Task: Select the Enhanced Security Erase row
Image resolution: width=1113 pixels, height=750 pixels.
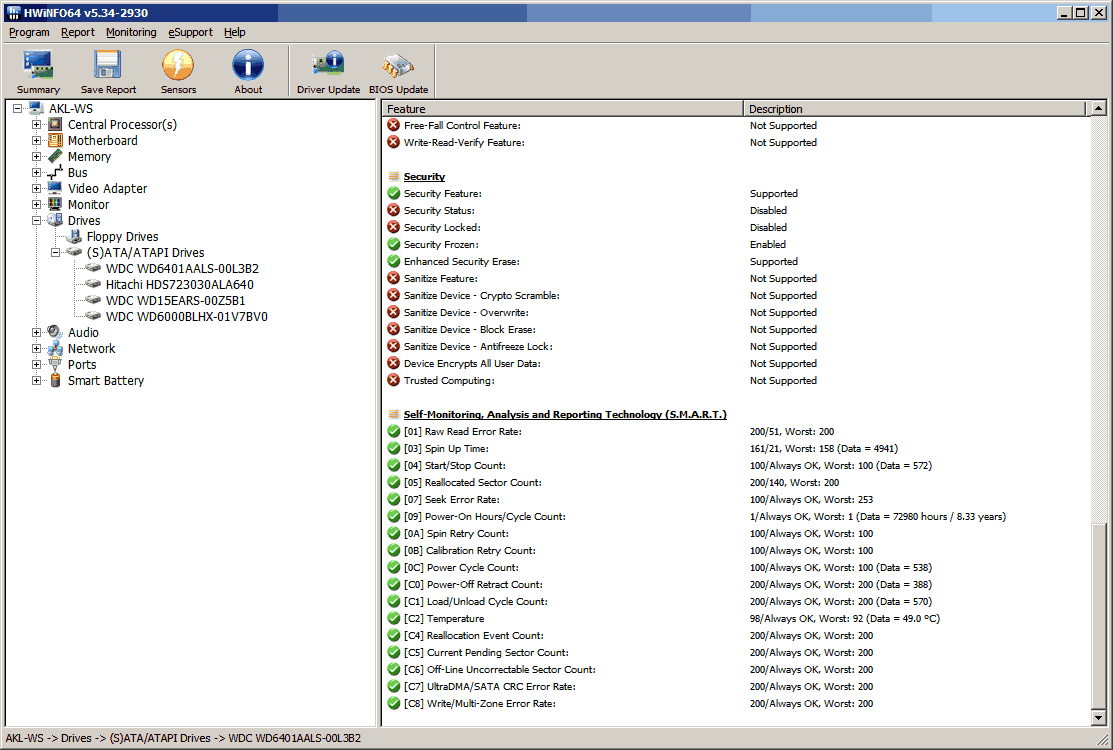Action: click(x=735, y=261)
